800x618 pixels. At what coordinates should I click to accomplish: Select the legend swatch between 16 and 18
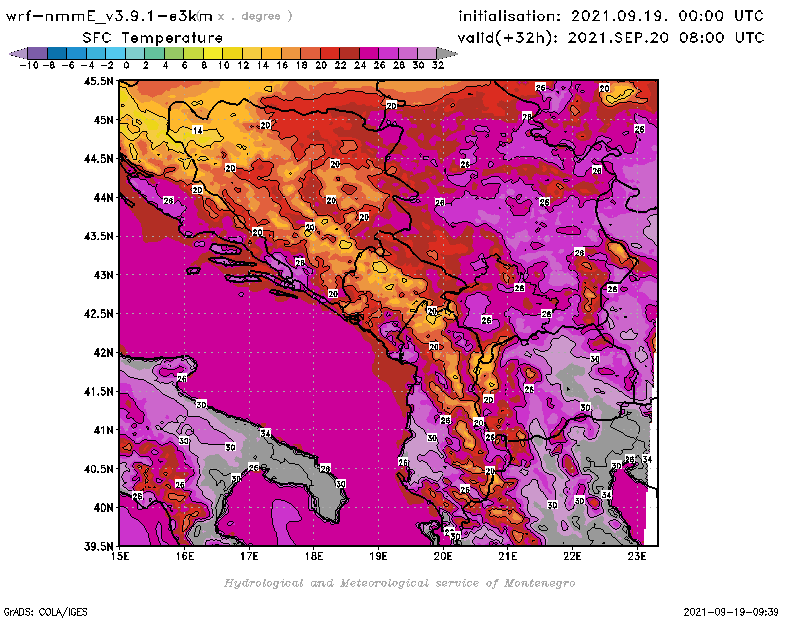(x=291, y=53)
